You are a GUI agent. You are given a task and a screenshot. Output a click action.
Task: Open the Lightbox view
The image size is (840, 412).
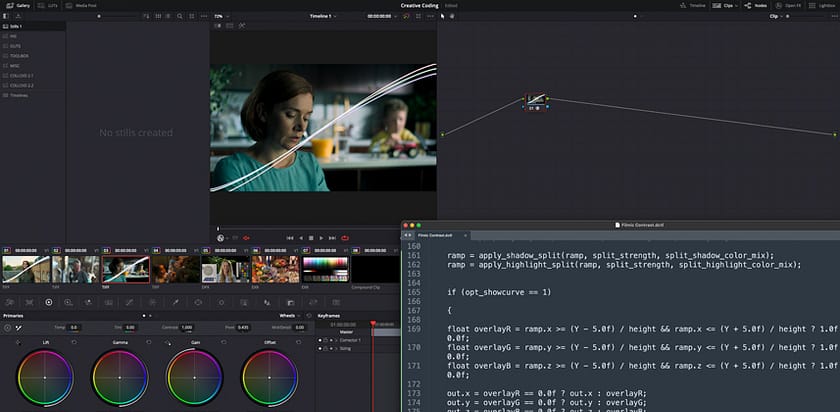click(822, 5)
